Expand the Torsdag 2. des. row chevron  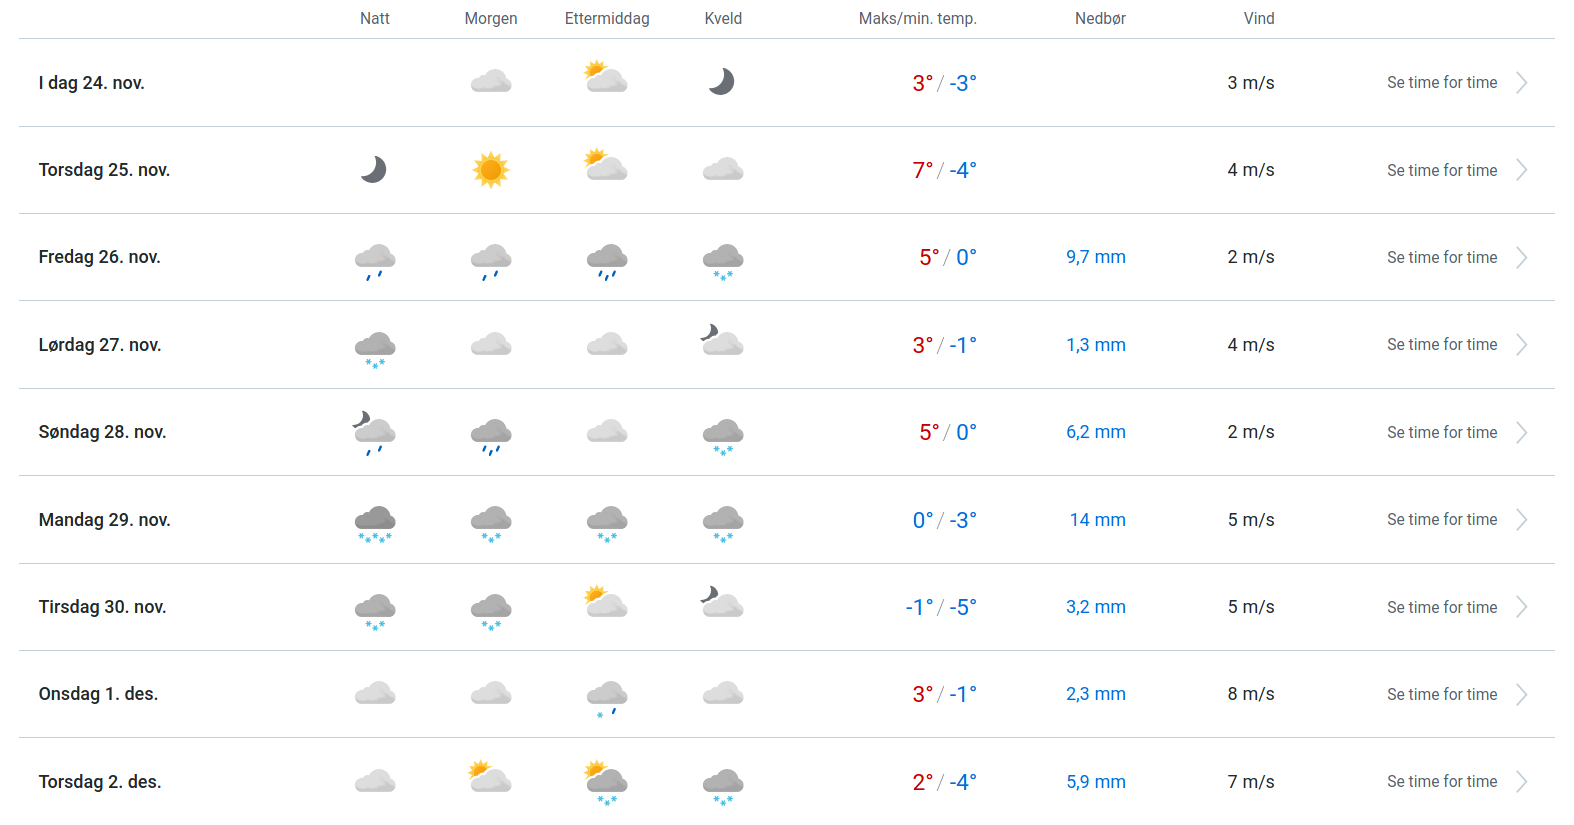coord(1521,782)
